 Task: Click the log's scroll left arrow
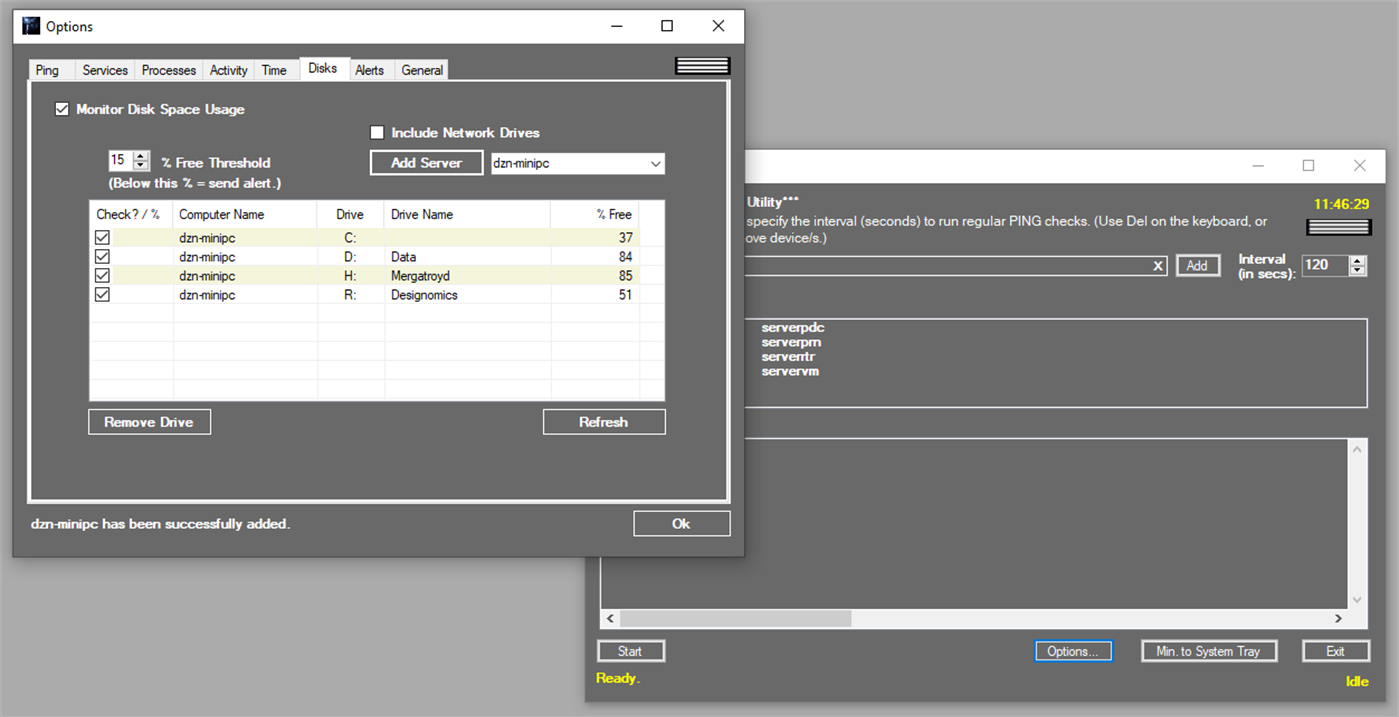click(610, 618)
